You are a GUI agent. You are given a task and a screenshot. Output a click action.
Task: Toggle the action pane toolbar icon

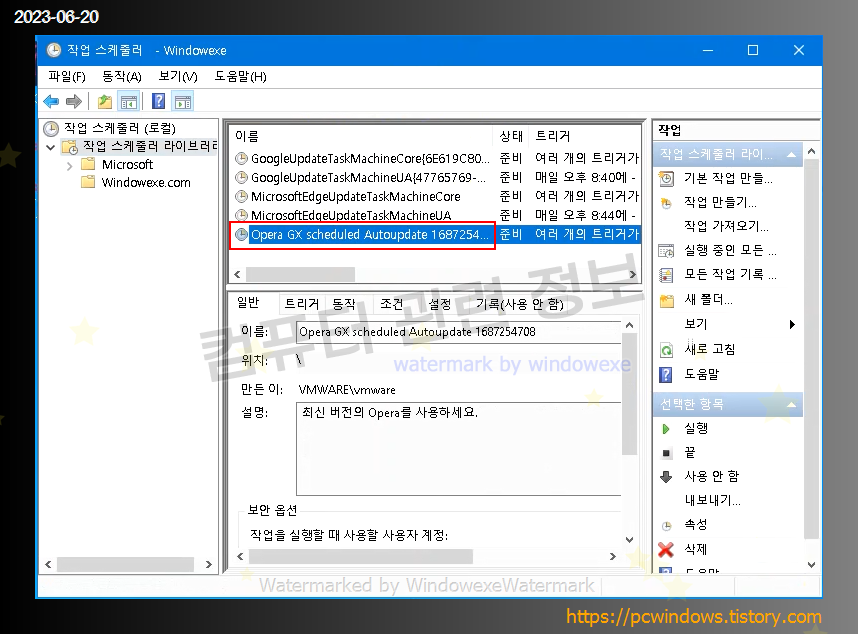point(183,102)
